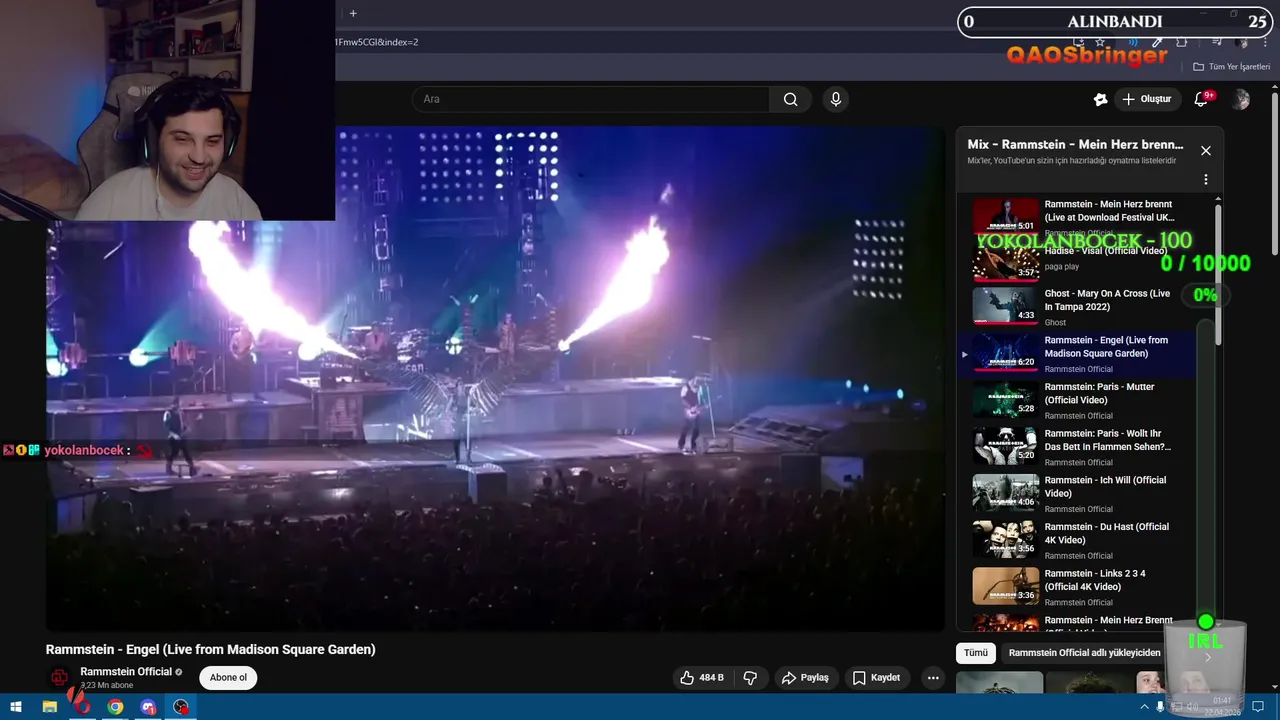Open the color picker eyedropper extension
The height and width of the screenshot is (720, 1280).
[1158, 42]
